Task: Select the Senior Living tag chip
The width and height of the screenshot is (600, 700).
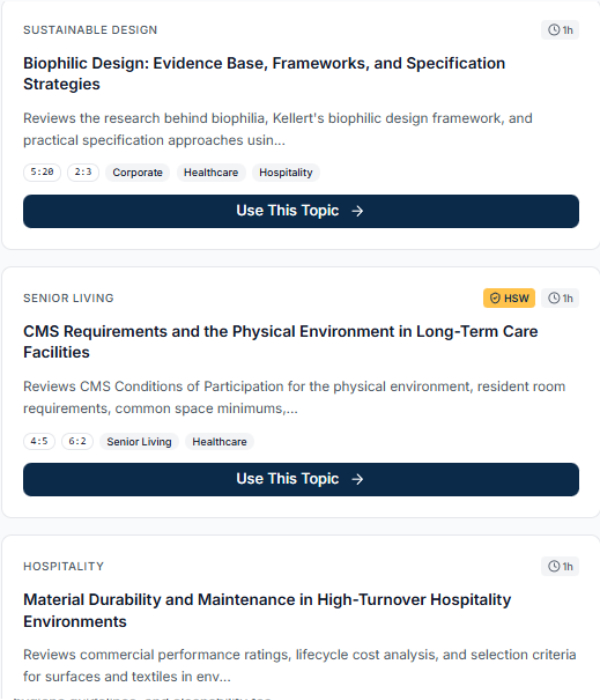Action: [x=139, y=441]
